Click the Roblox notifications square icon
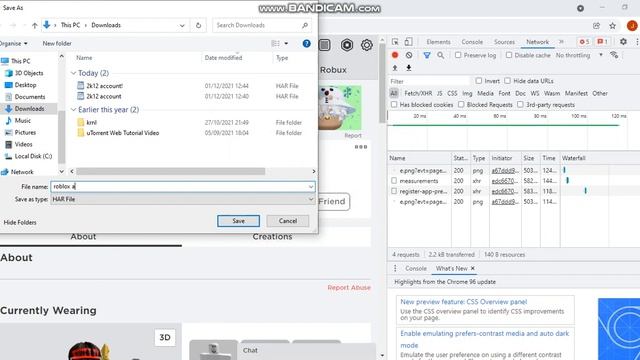This screenshot has height=360, width=640. 324,45
